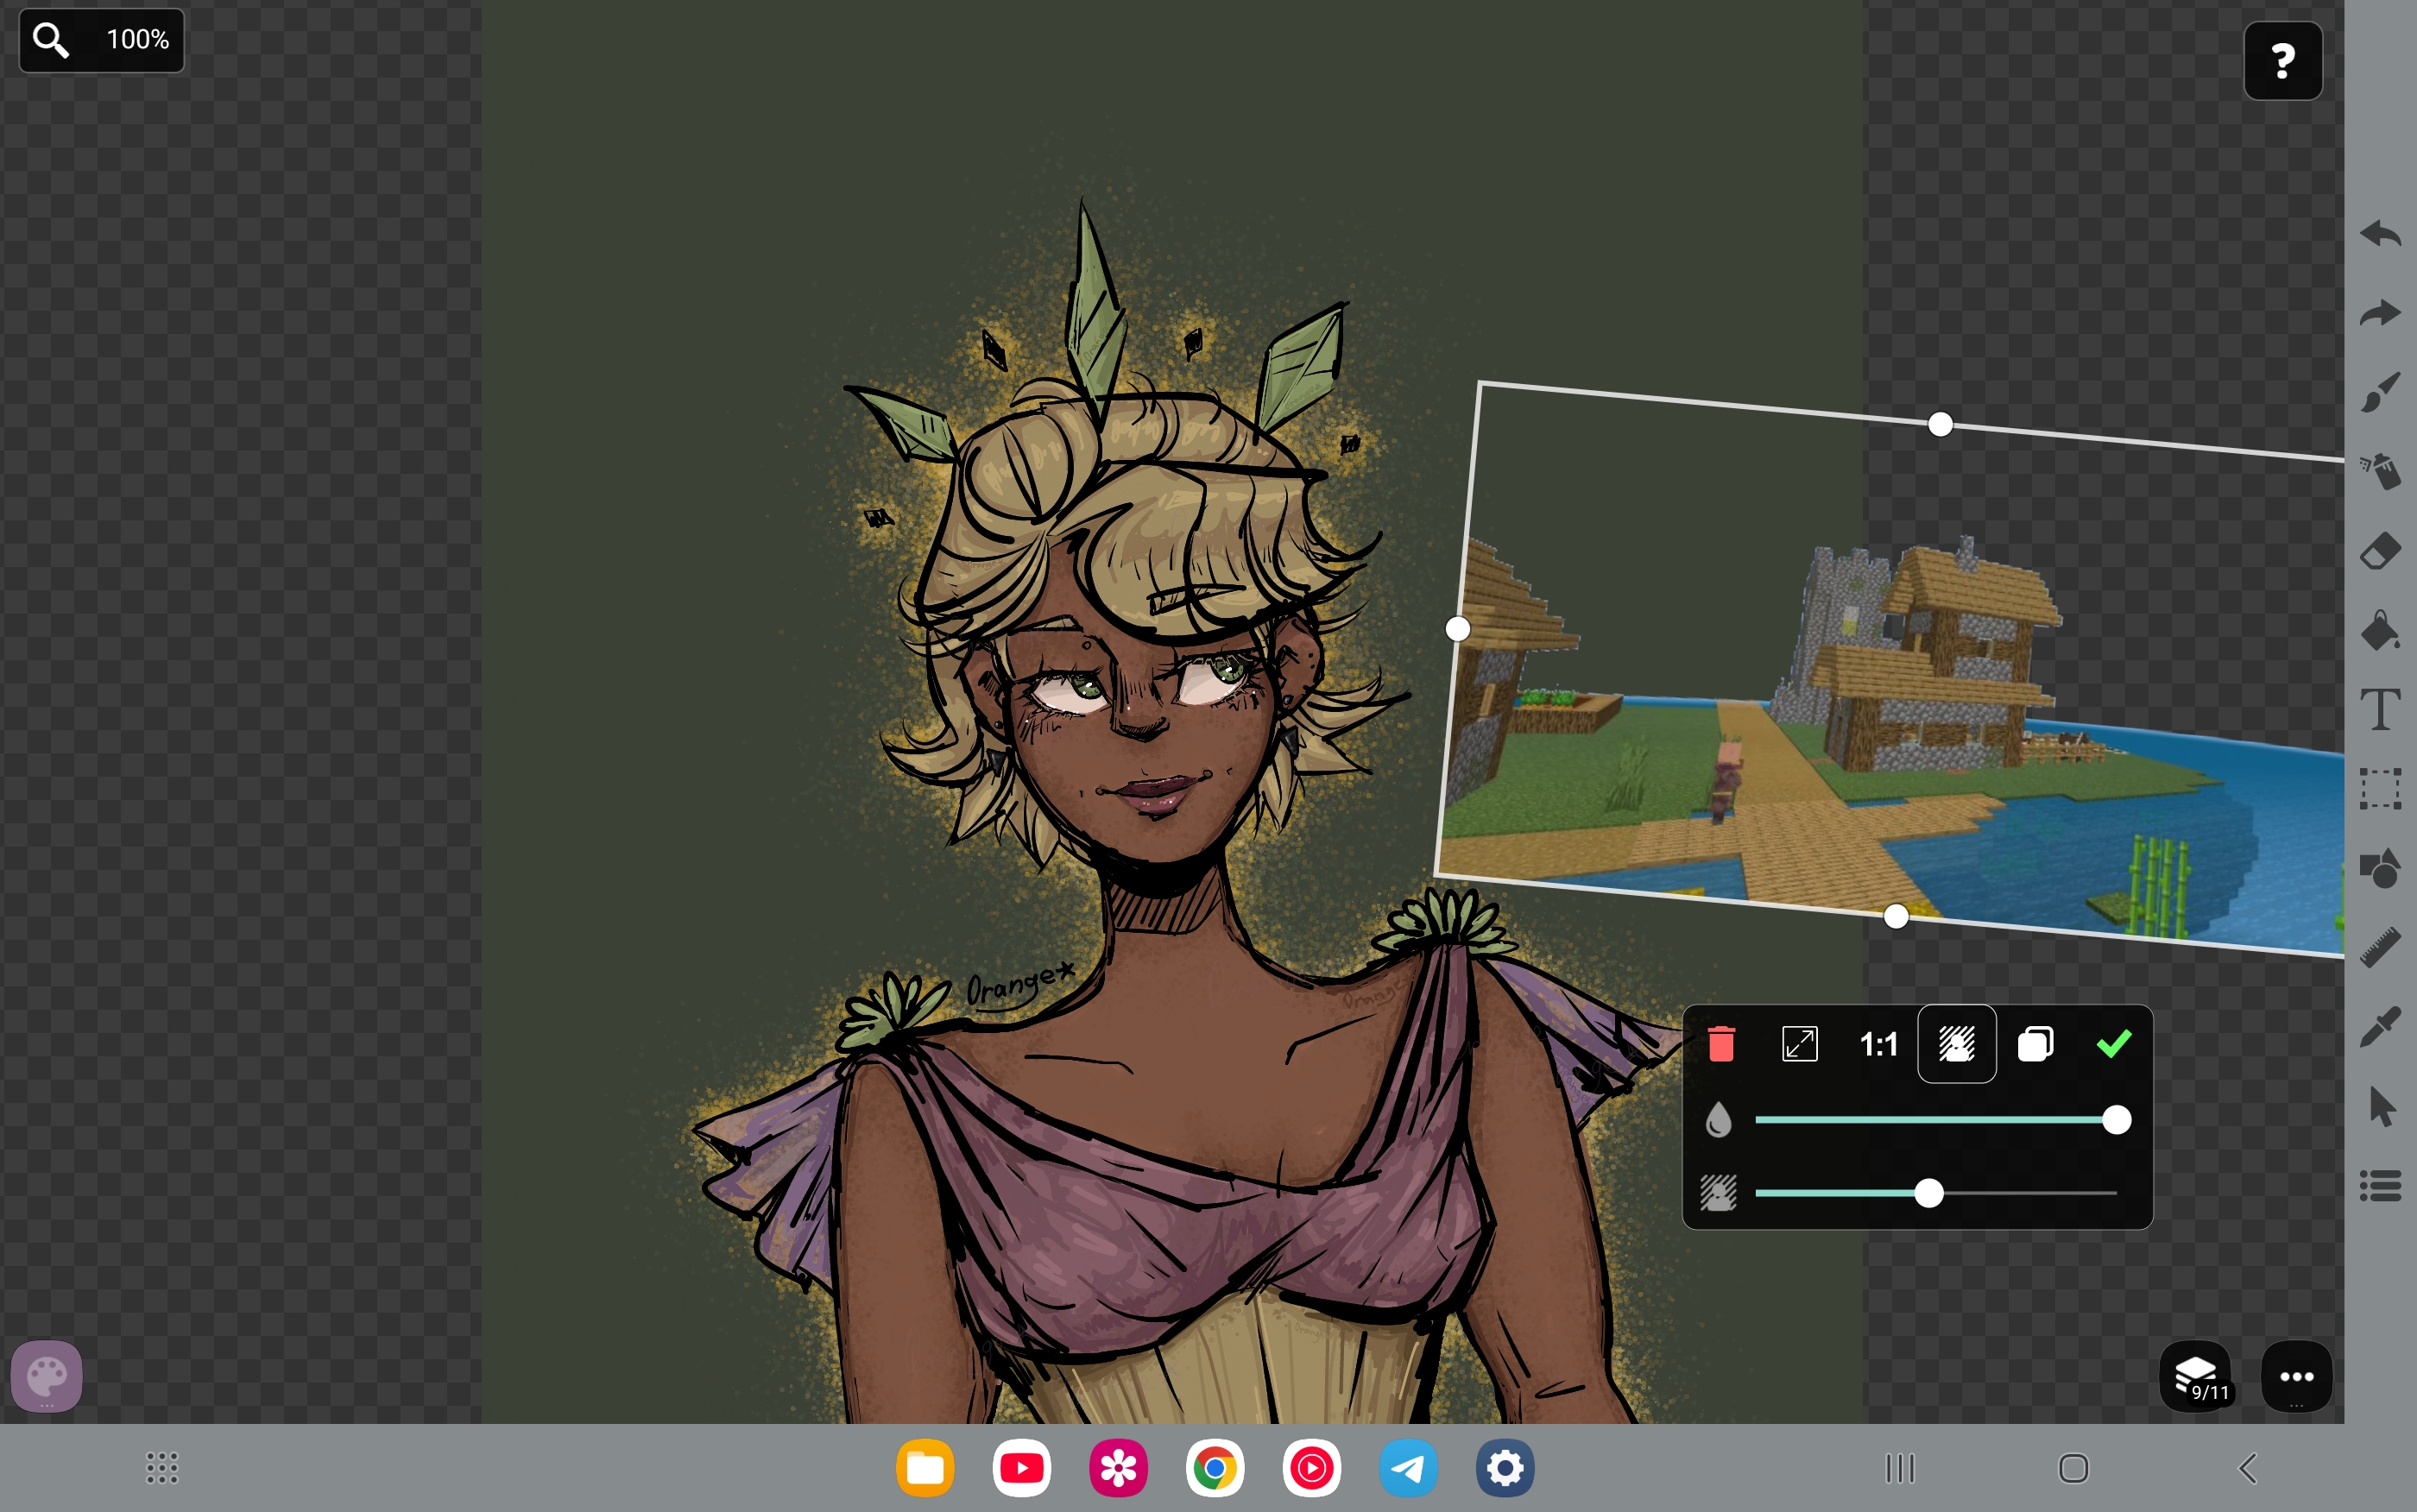Open YouTube Music from the taskbar
This screenshot has width=2417, height=1512.
(1311, 1468)
